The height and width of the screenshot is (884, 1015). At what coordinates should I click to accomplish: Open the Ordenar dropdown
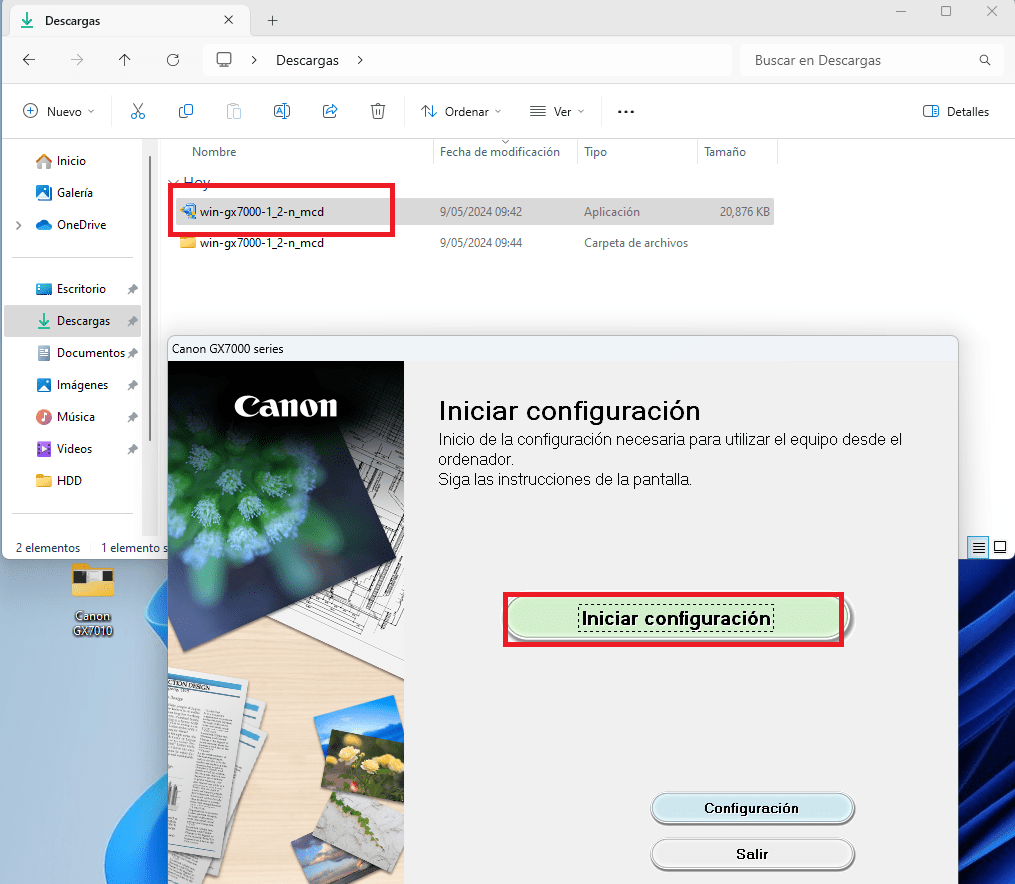click(461, 111)
